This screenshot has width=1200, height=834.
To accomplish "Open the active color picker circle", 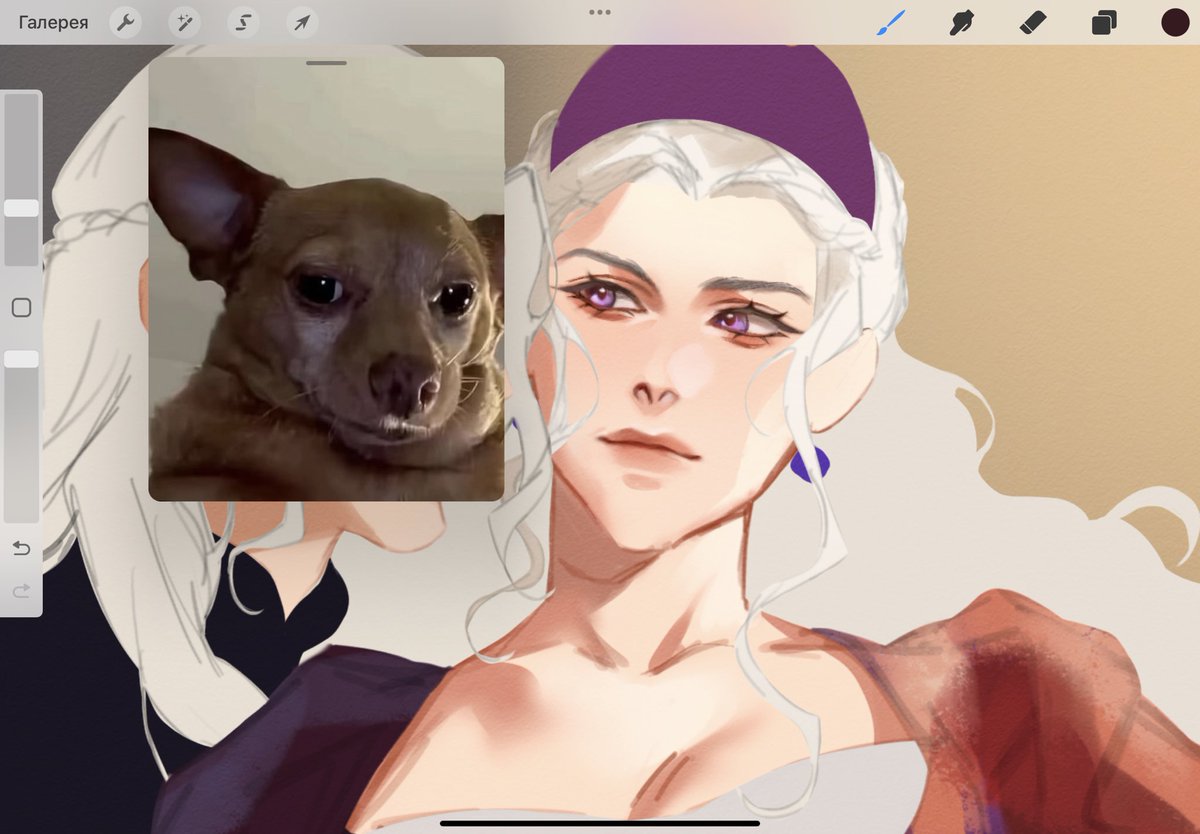I will pos(1175,22).
